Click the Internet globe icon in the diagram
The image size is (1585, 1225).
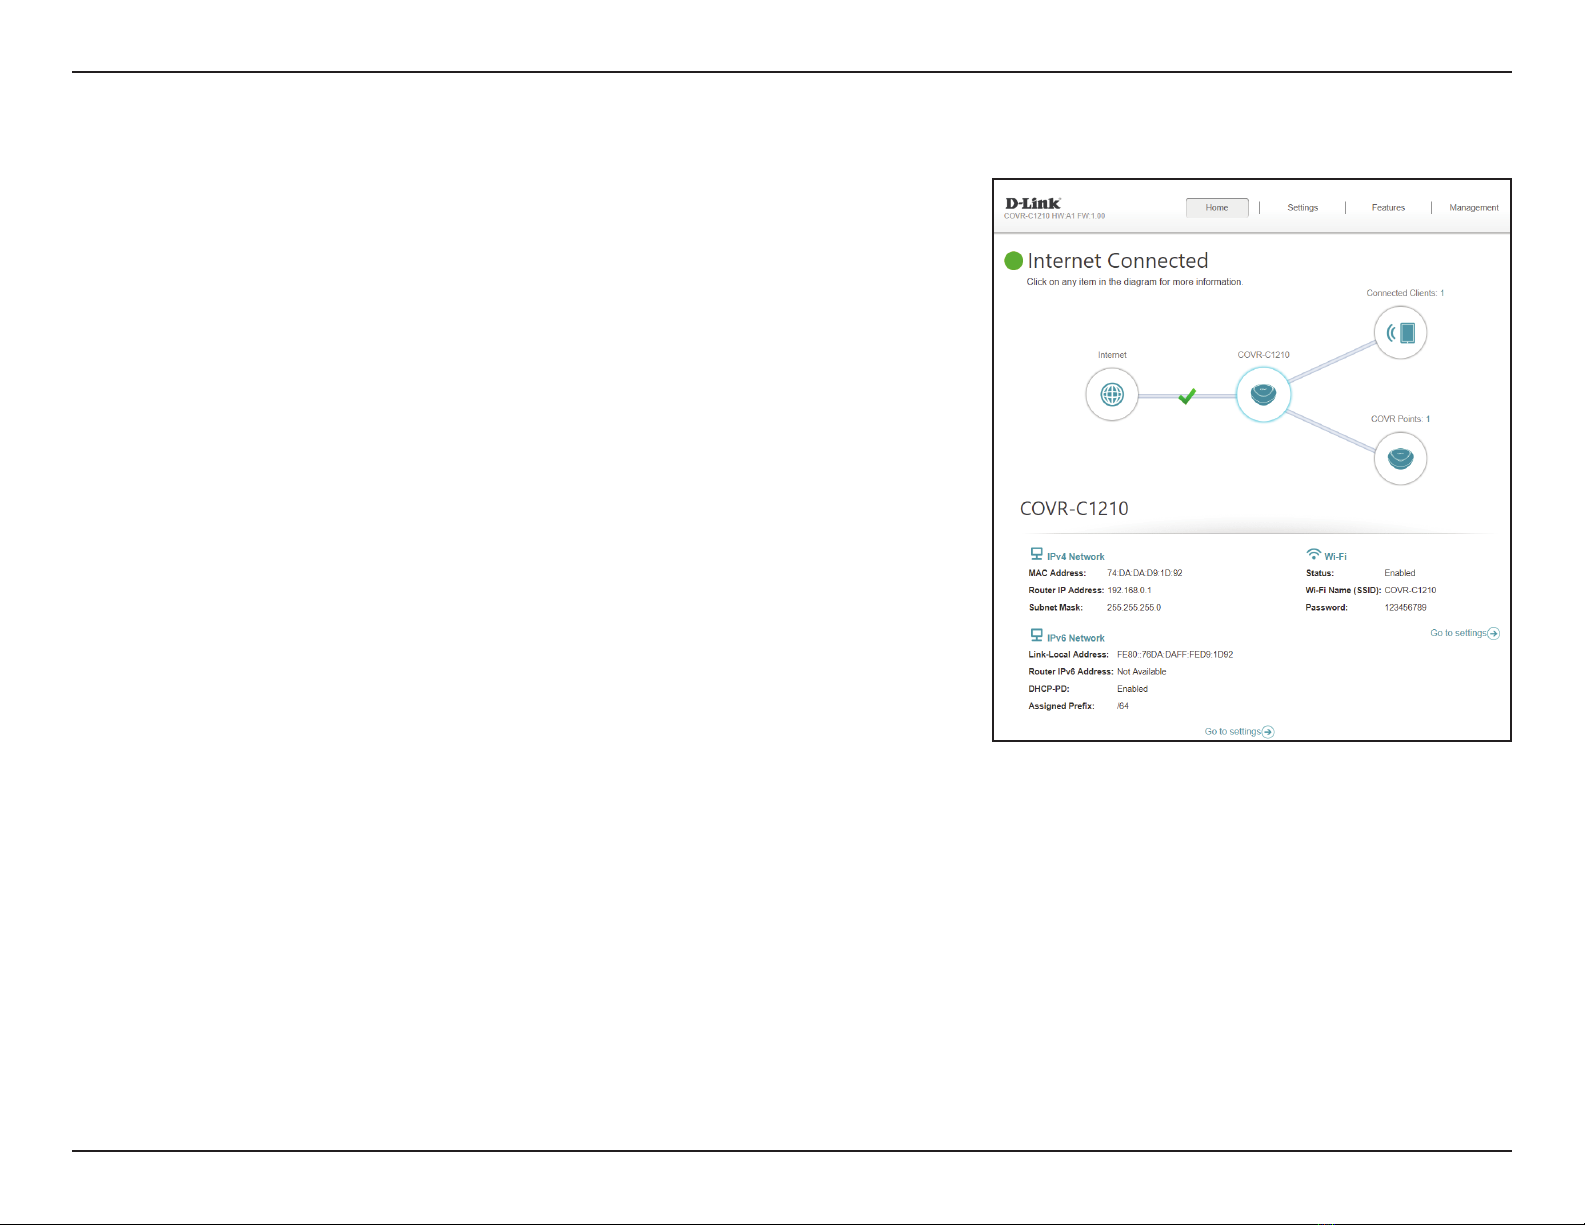click(x=1112, y=395)
